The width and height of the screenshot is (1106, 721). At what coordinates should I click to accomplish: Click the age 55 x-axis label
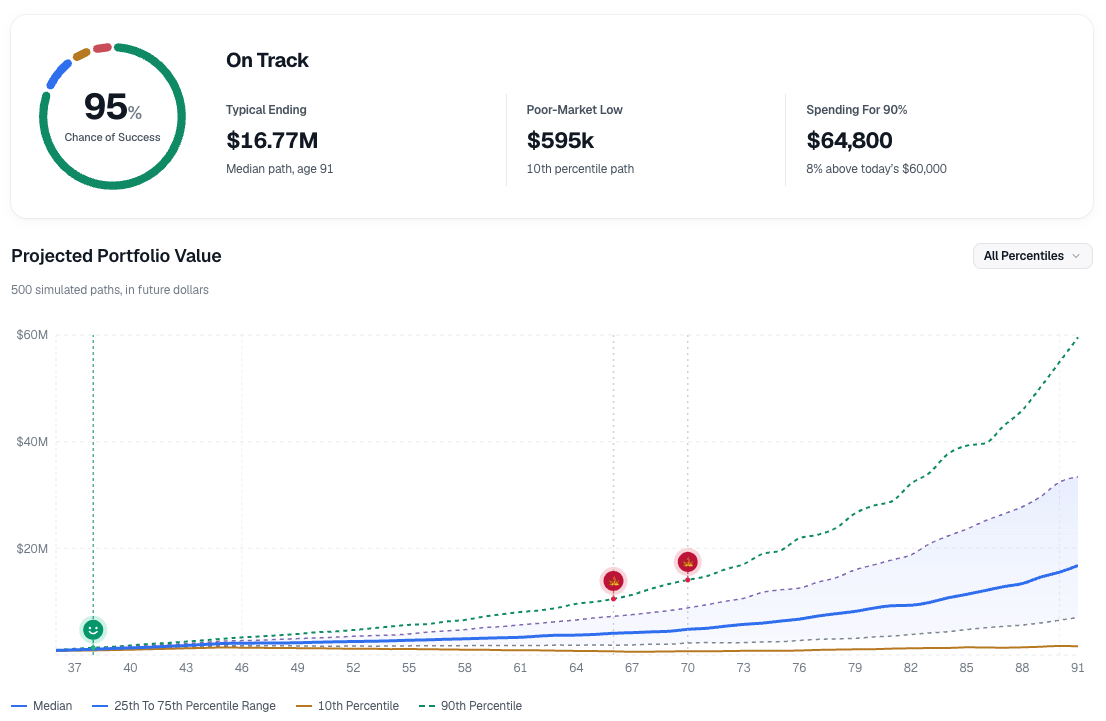tap(409, 667)
